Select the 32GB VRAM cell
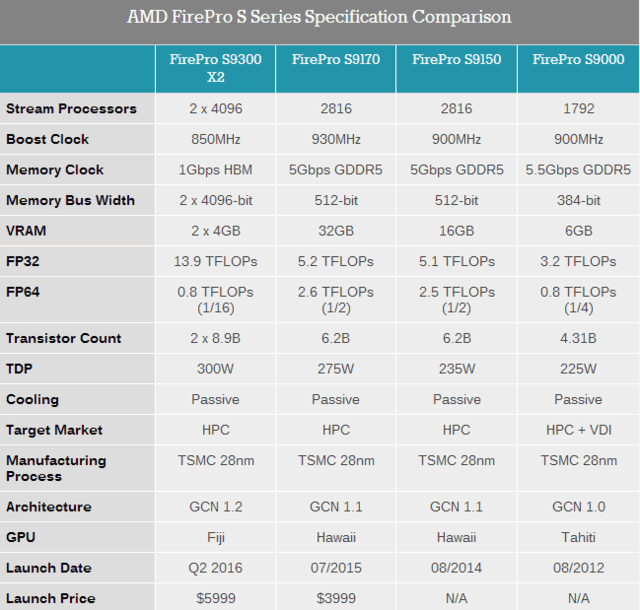The height and width of the screenshot is (610, 640). pos(335,231)
